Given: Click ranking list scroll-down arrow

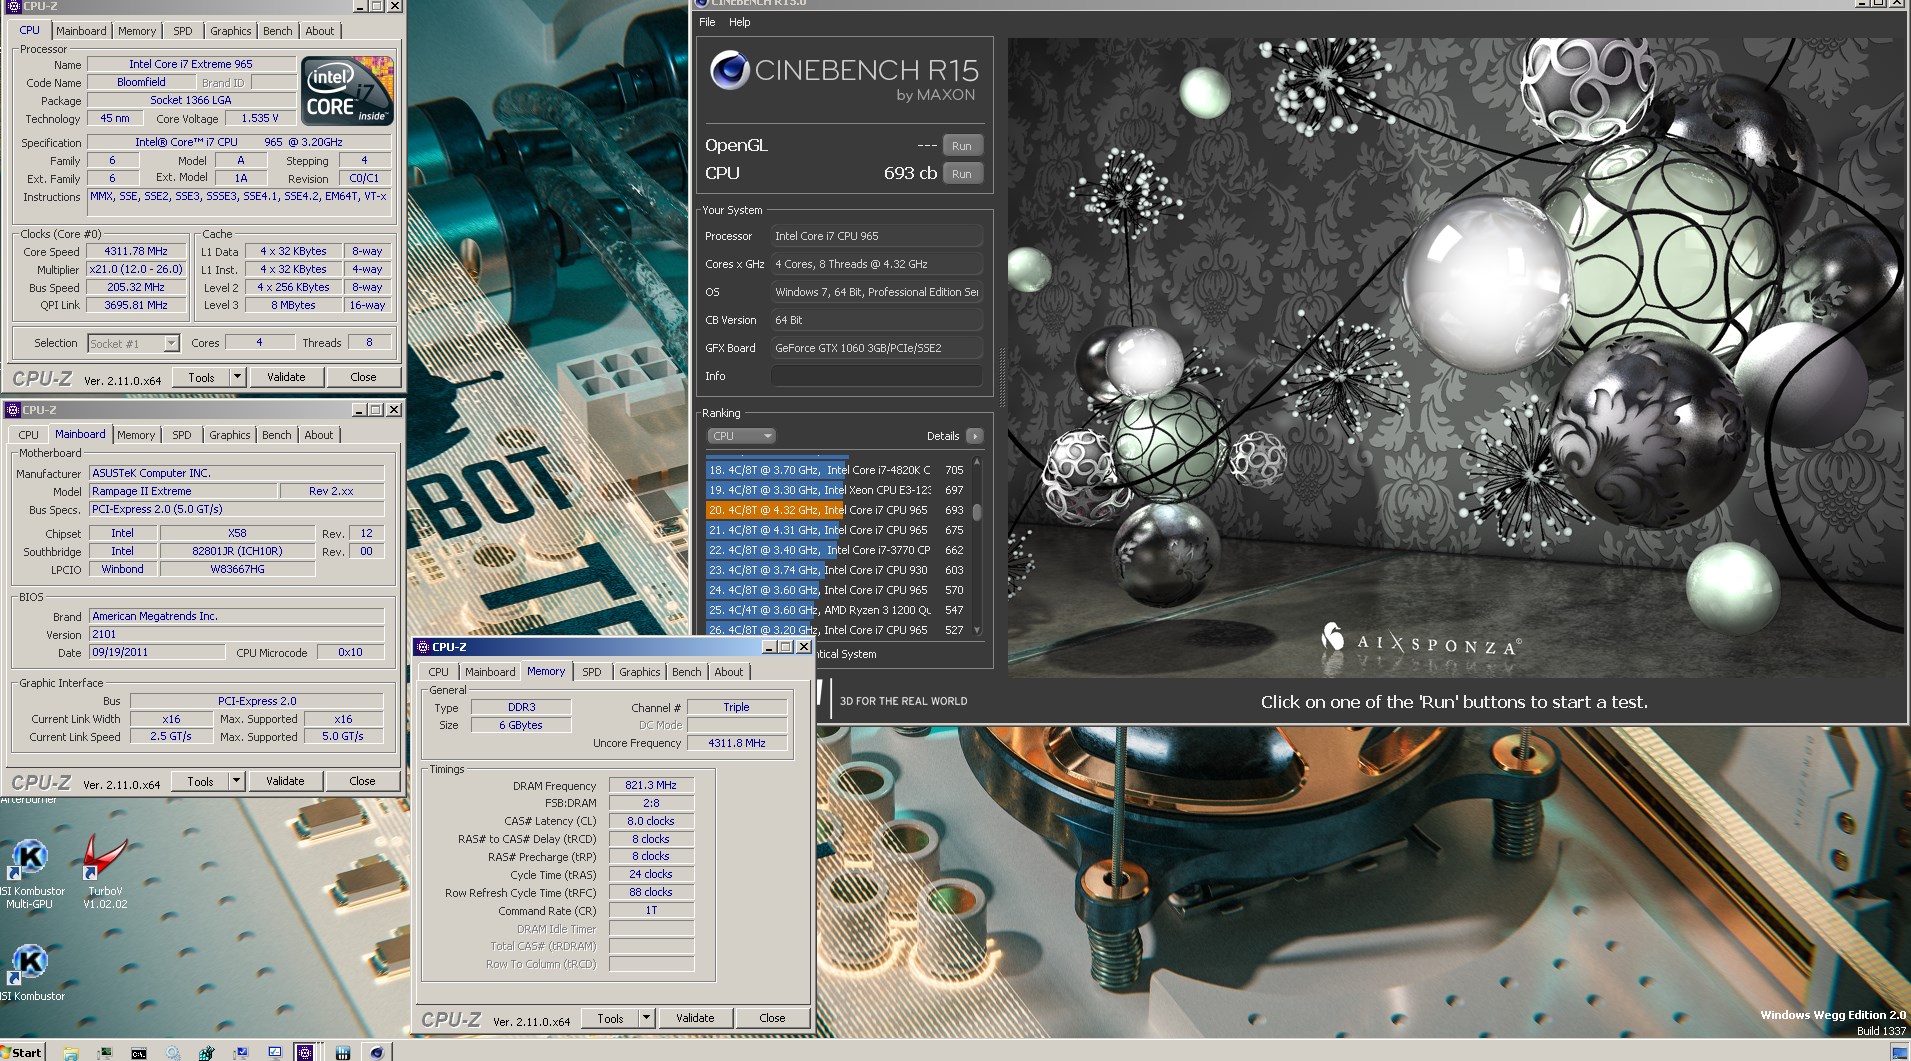Looking at the screenshot, I should (x=977, y=630).
